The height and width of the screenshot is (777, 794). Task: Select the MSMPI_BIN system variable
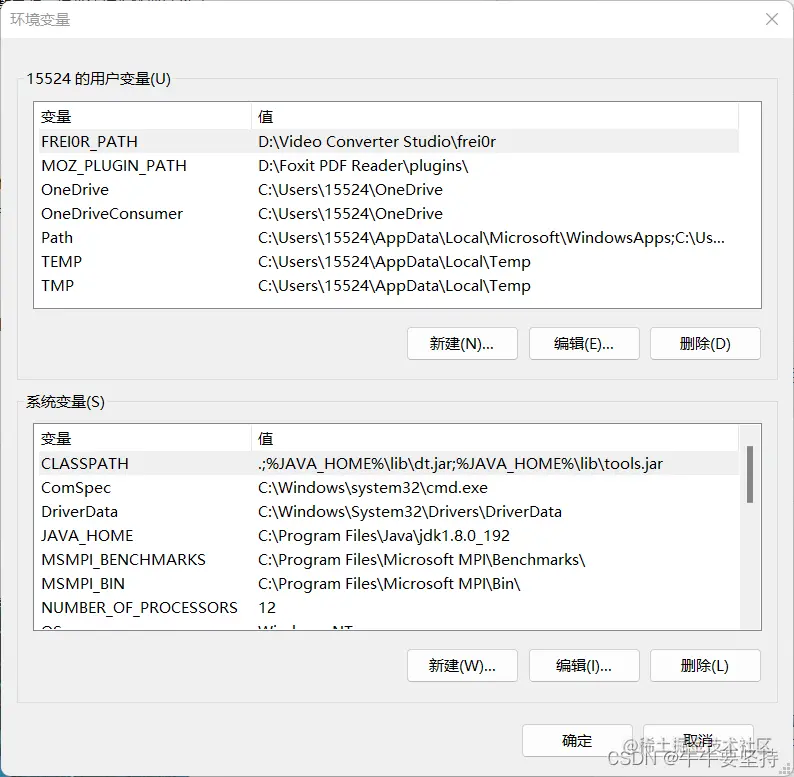coord(388,584)
